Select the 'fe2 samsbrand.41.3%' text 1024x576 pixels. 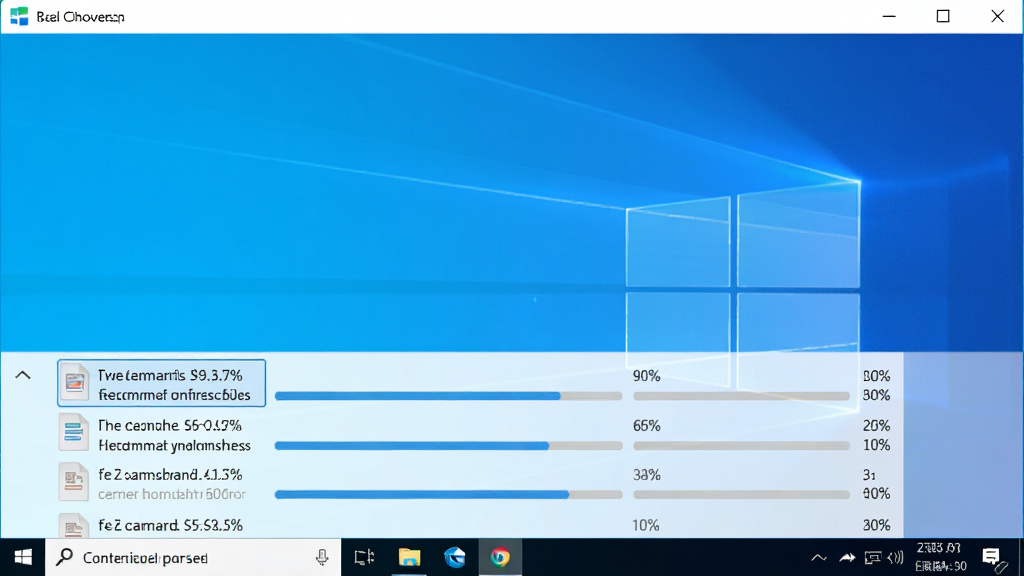pos(170,475)
